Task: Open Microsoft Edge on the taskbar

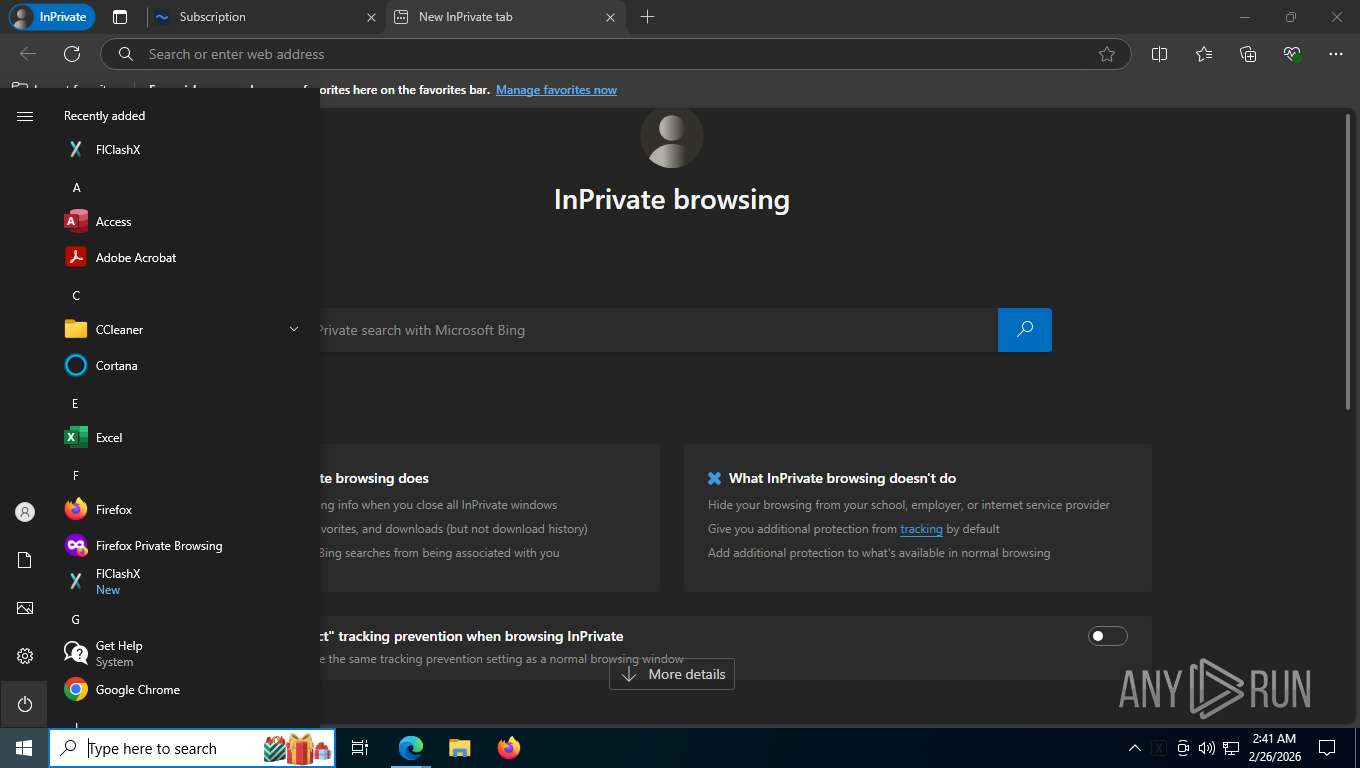Action: pyautogui.click(x=411, y=748)
